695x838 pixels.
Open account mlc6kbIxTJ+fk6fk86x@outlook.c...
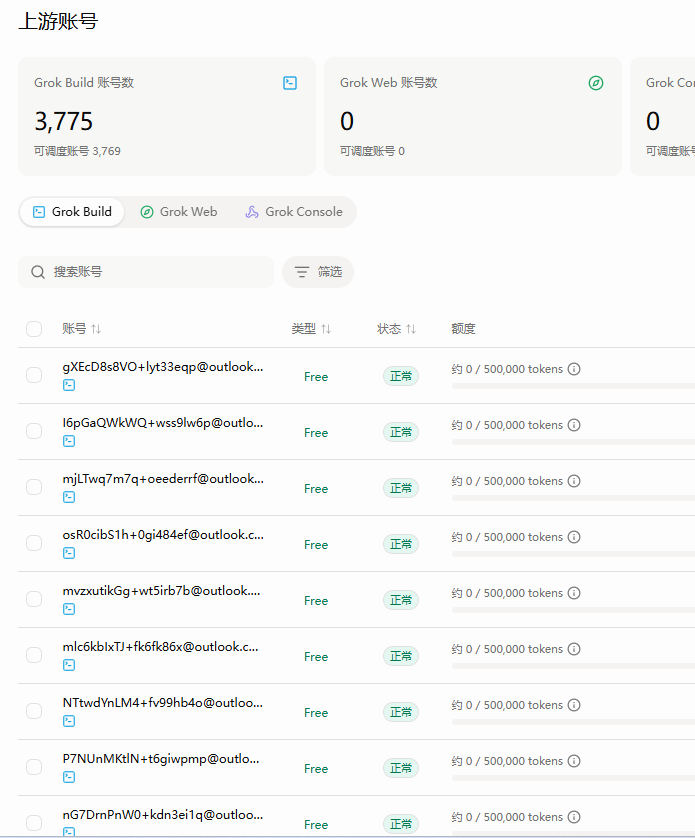pyautogui.click(x=160, y=647)
